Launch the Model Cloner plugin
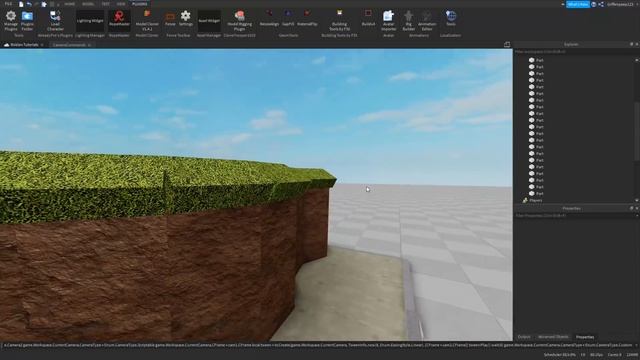The height and width of the screenshot is (360, 640). pos(147,21)
